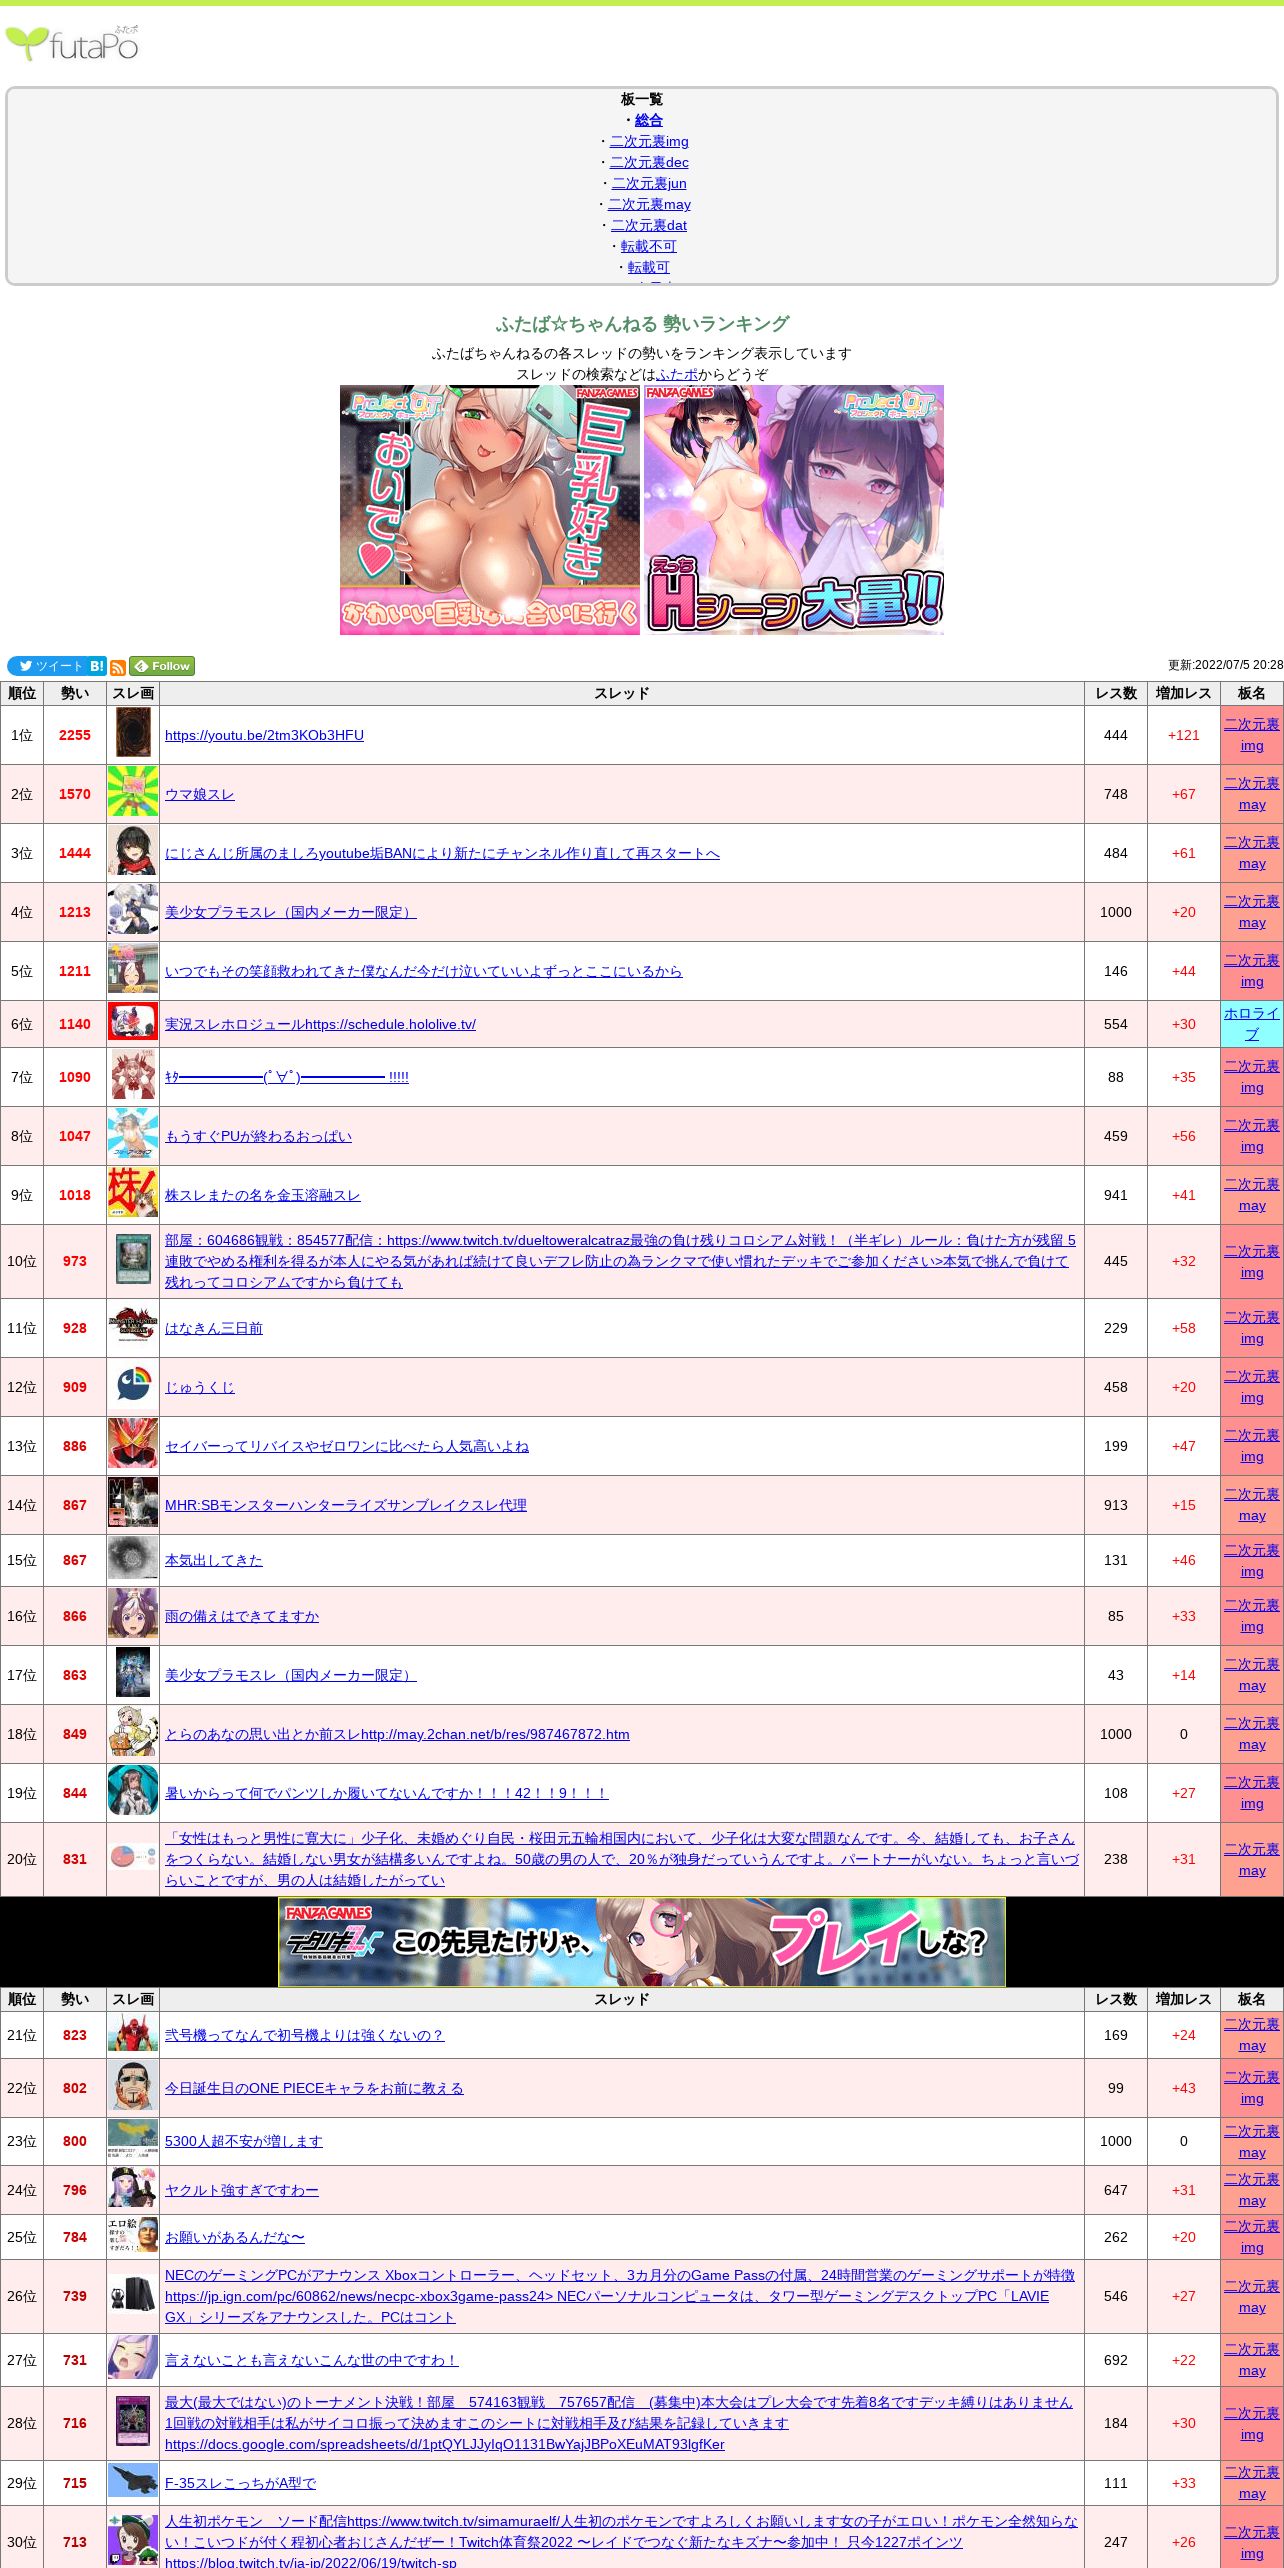
Task: Click the 勢い column header in the top table
Action: pos(75,693)
